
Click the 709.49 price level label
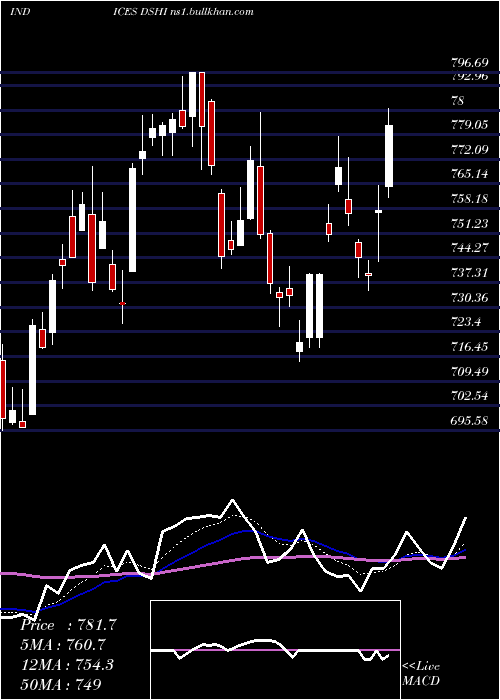(x=470, y=371)
